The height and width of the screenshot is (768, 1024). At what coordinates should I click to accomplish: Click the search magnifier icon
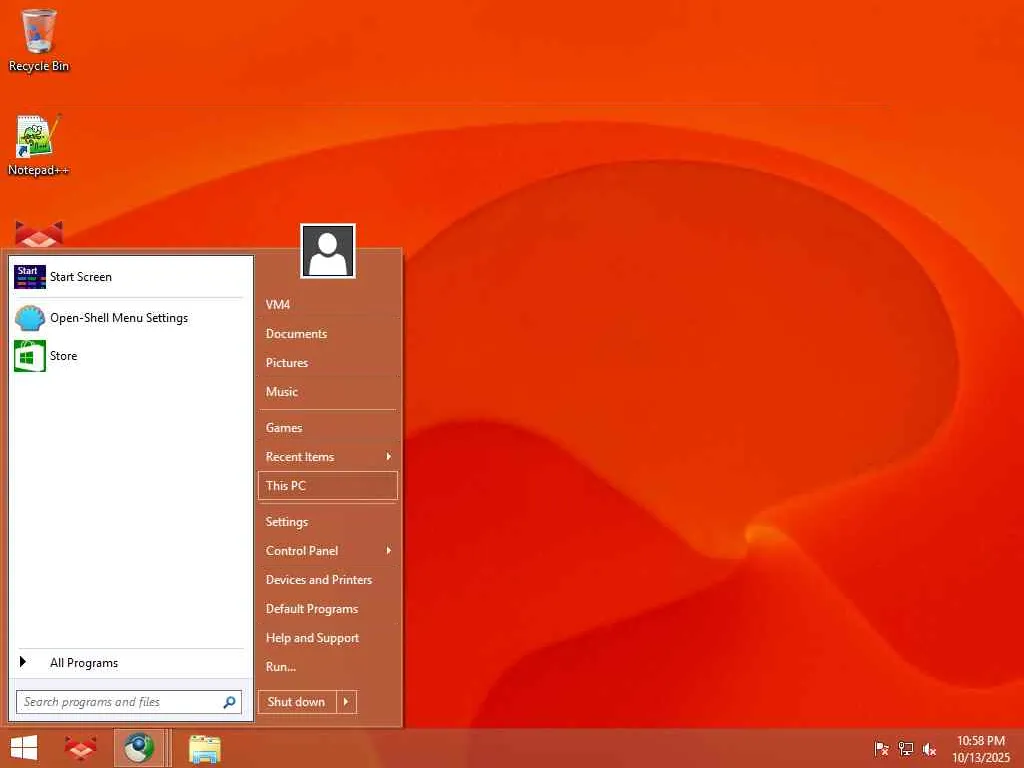[229, 702]
